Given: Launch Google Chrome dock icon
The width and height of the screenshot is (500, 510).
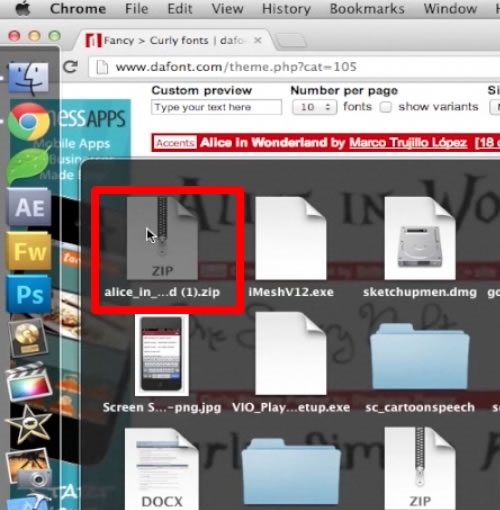Looking at the screenshot, I should [29, 121].
